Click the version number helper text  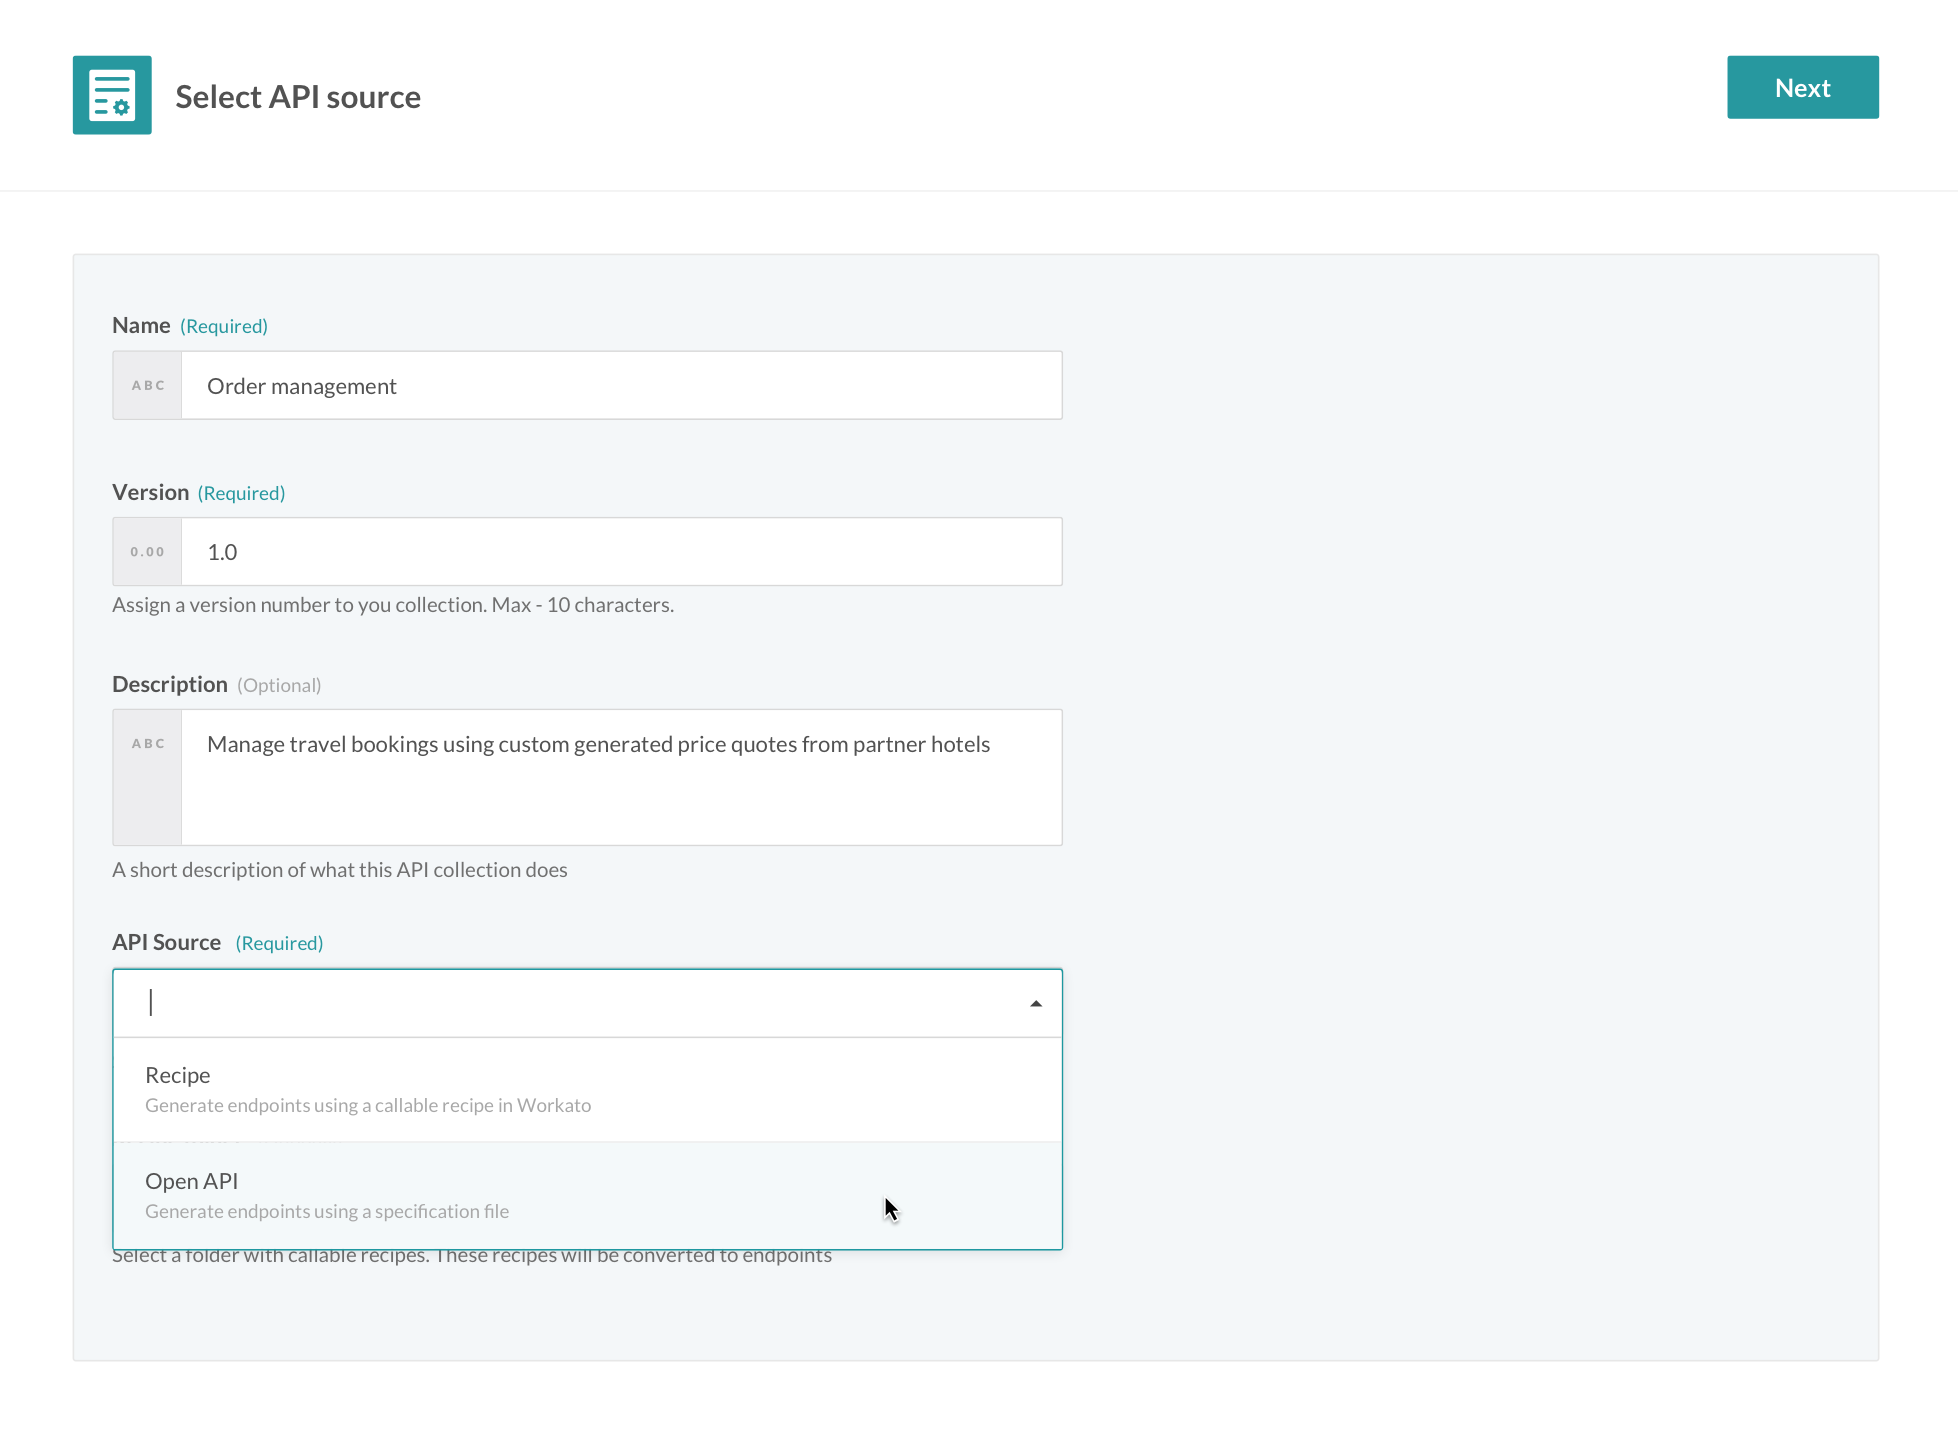[393, 605]
